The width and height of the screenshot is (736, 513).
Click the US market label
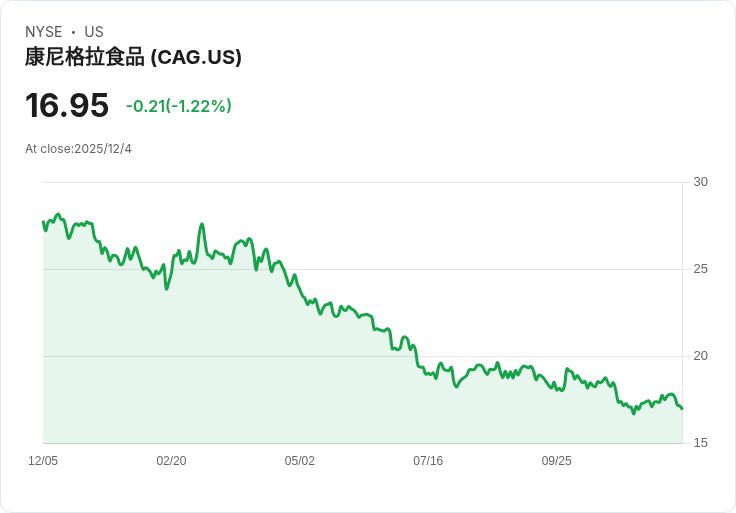94,32
